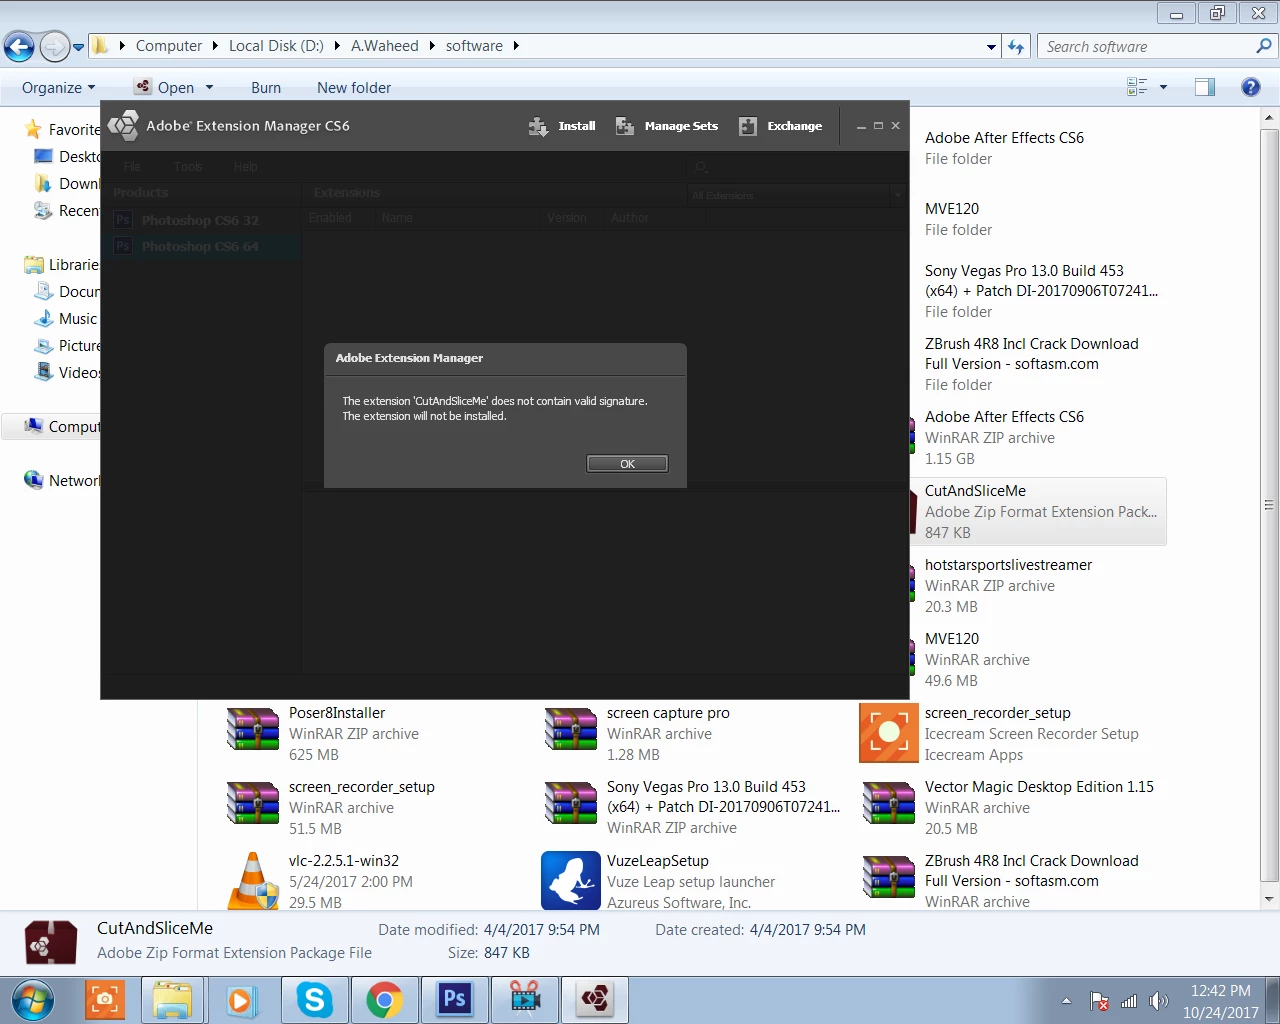Click the Explorer vertical scrollbar
Viewport: 1280px width, 1024px height.
coord(1269,504)
